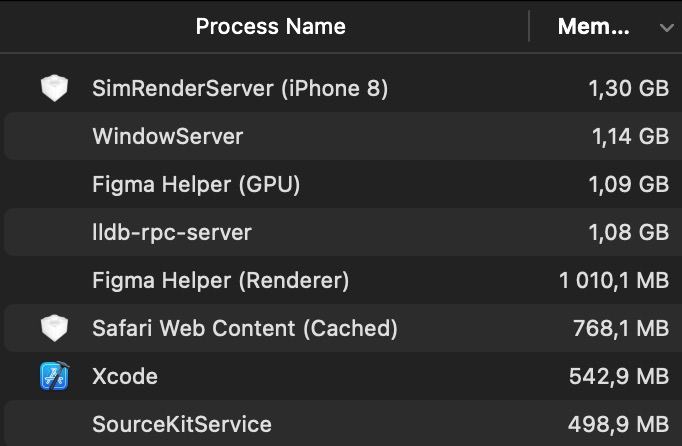Click the Xcode app icon
This screenshot has width=682, height=446.
pyautogui.click(x=54, y=376)
